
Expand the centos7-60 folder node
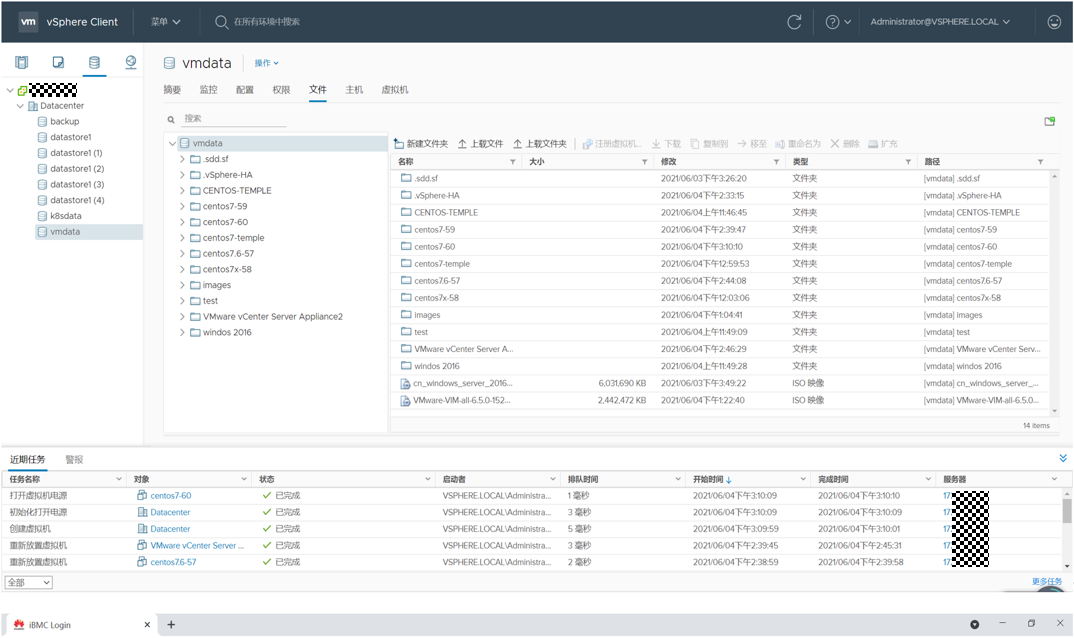[x=182, y=222]
